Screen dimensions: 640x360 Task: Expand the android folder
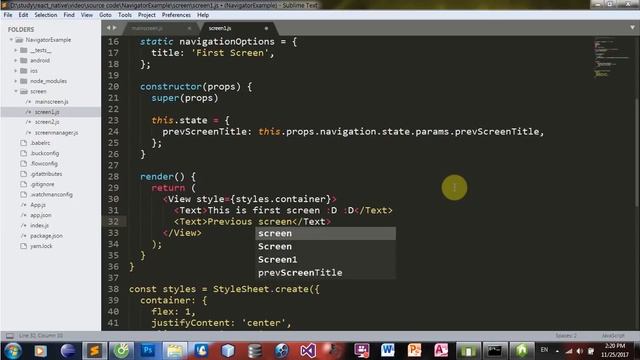(16, 60)
